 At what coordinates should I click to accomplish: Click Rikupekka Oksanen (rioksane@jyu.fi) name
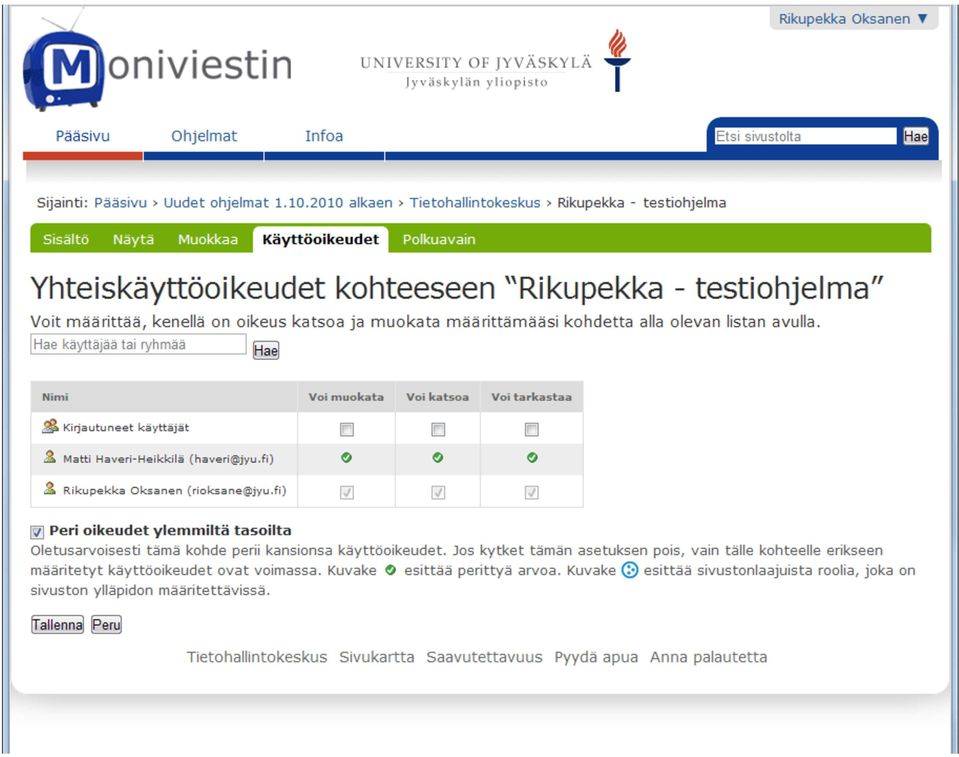pos(174,490)
